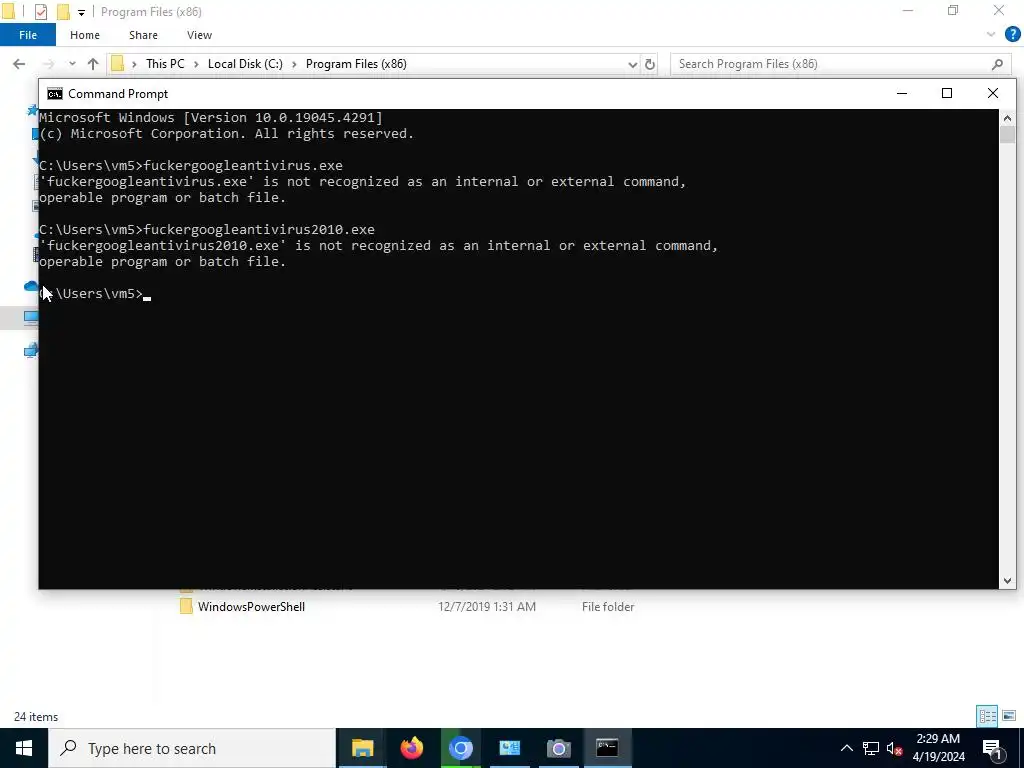The width and height of the screenshot is (1024, 768).
Task: Go back using Explorer's back arrow
Action: coord(19,64)
